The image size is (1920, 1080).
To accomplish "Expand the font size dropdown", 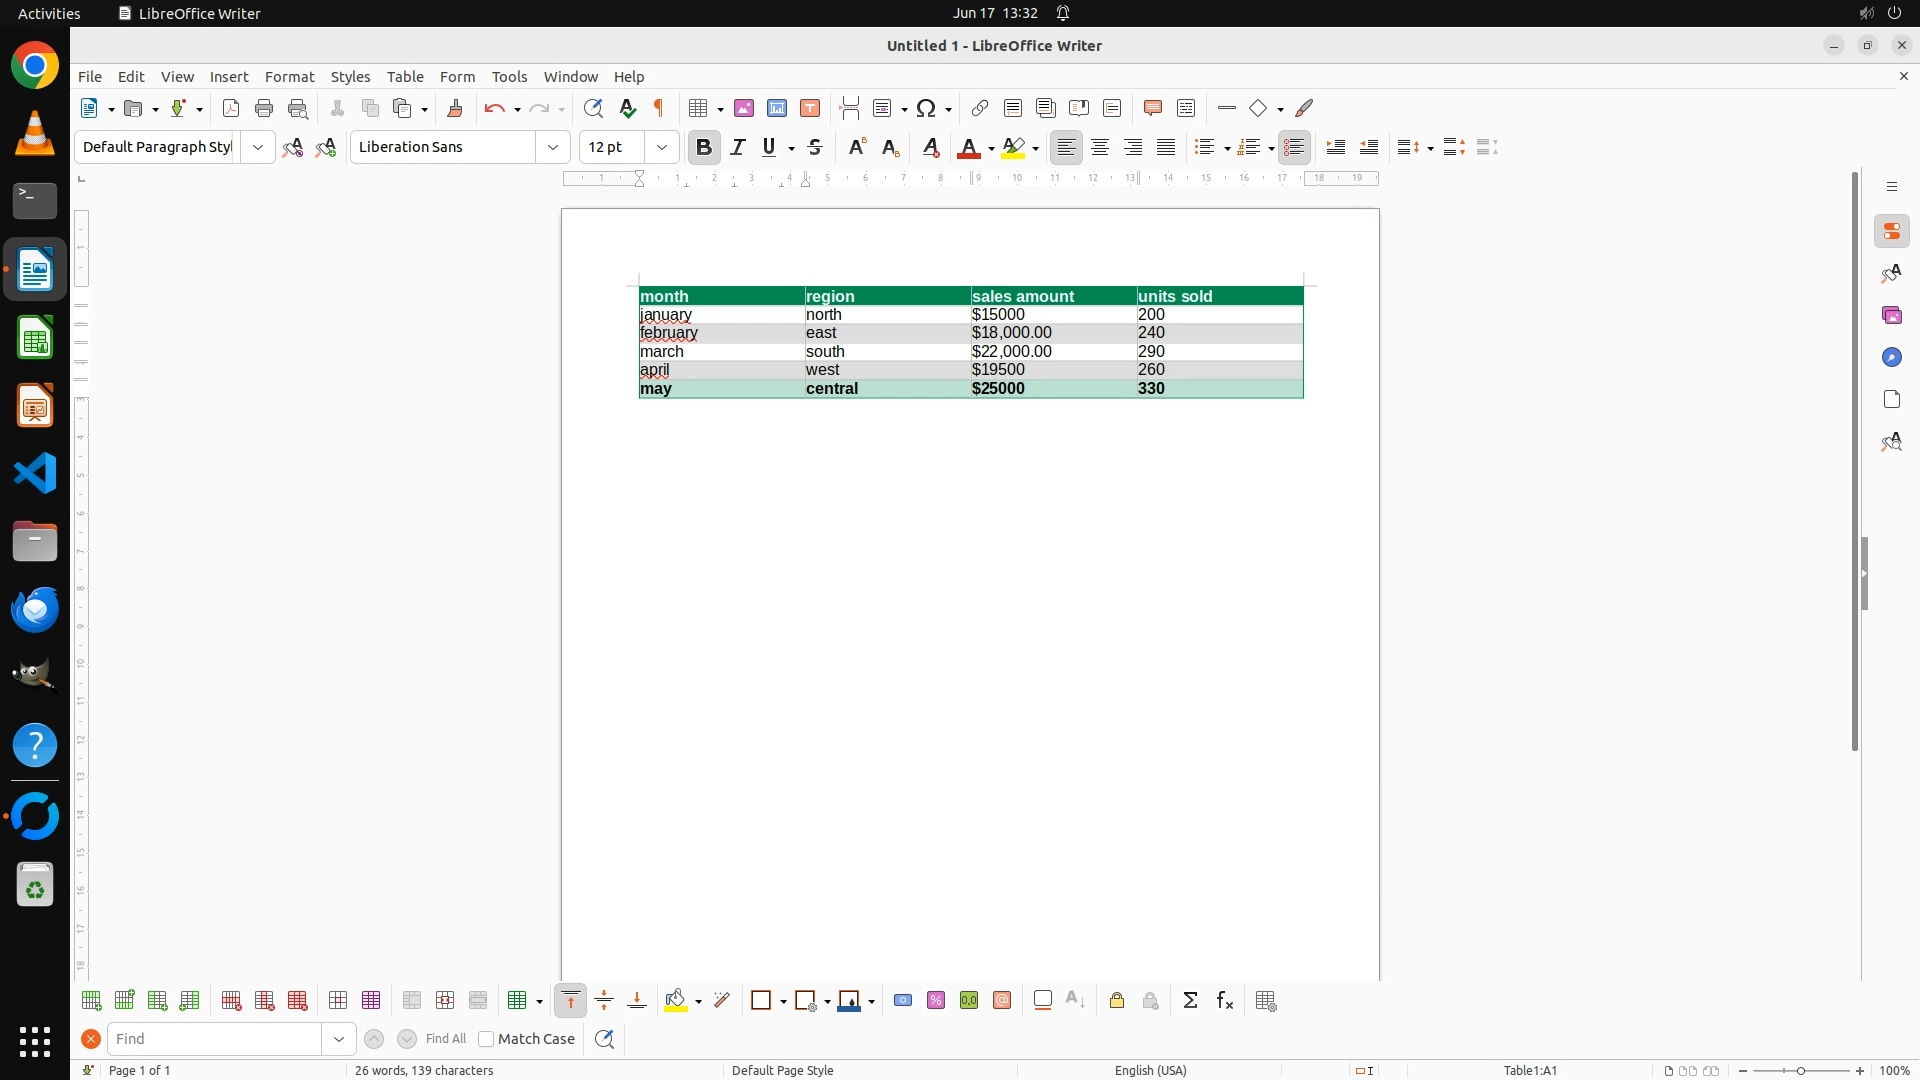I will pos(662,147).
